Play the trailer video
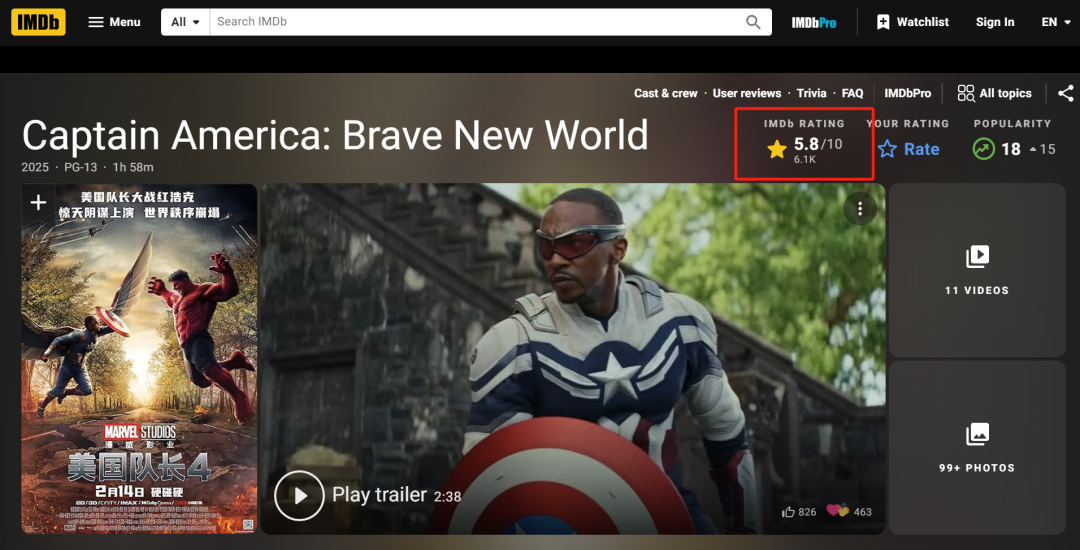 click(x=300, y=496)
